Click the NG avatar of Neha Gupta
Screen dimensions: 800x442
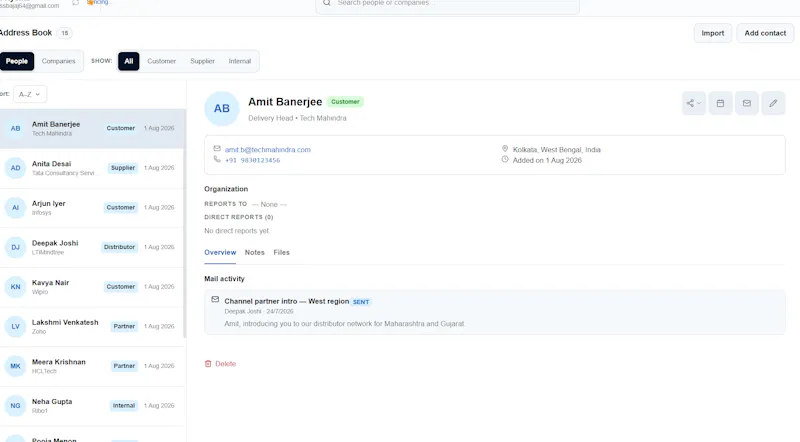[x=15, y=406]
